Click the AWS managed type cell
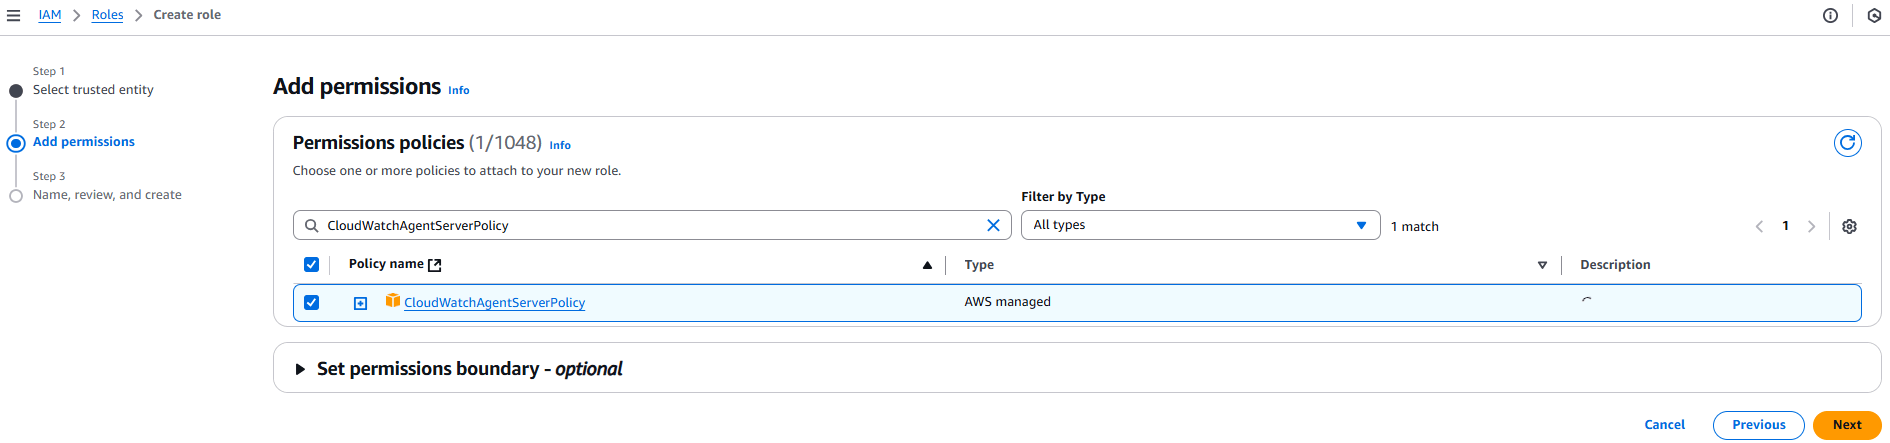Viewport: 1890px width, 443px height. click(x=1007, y=302)
